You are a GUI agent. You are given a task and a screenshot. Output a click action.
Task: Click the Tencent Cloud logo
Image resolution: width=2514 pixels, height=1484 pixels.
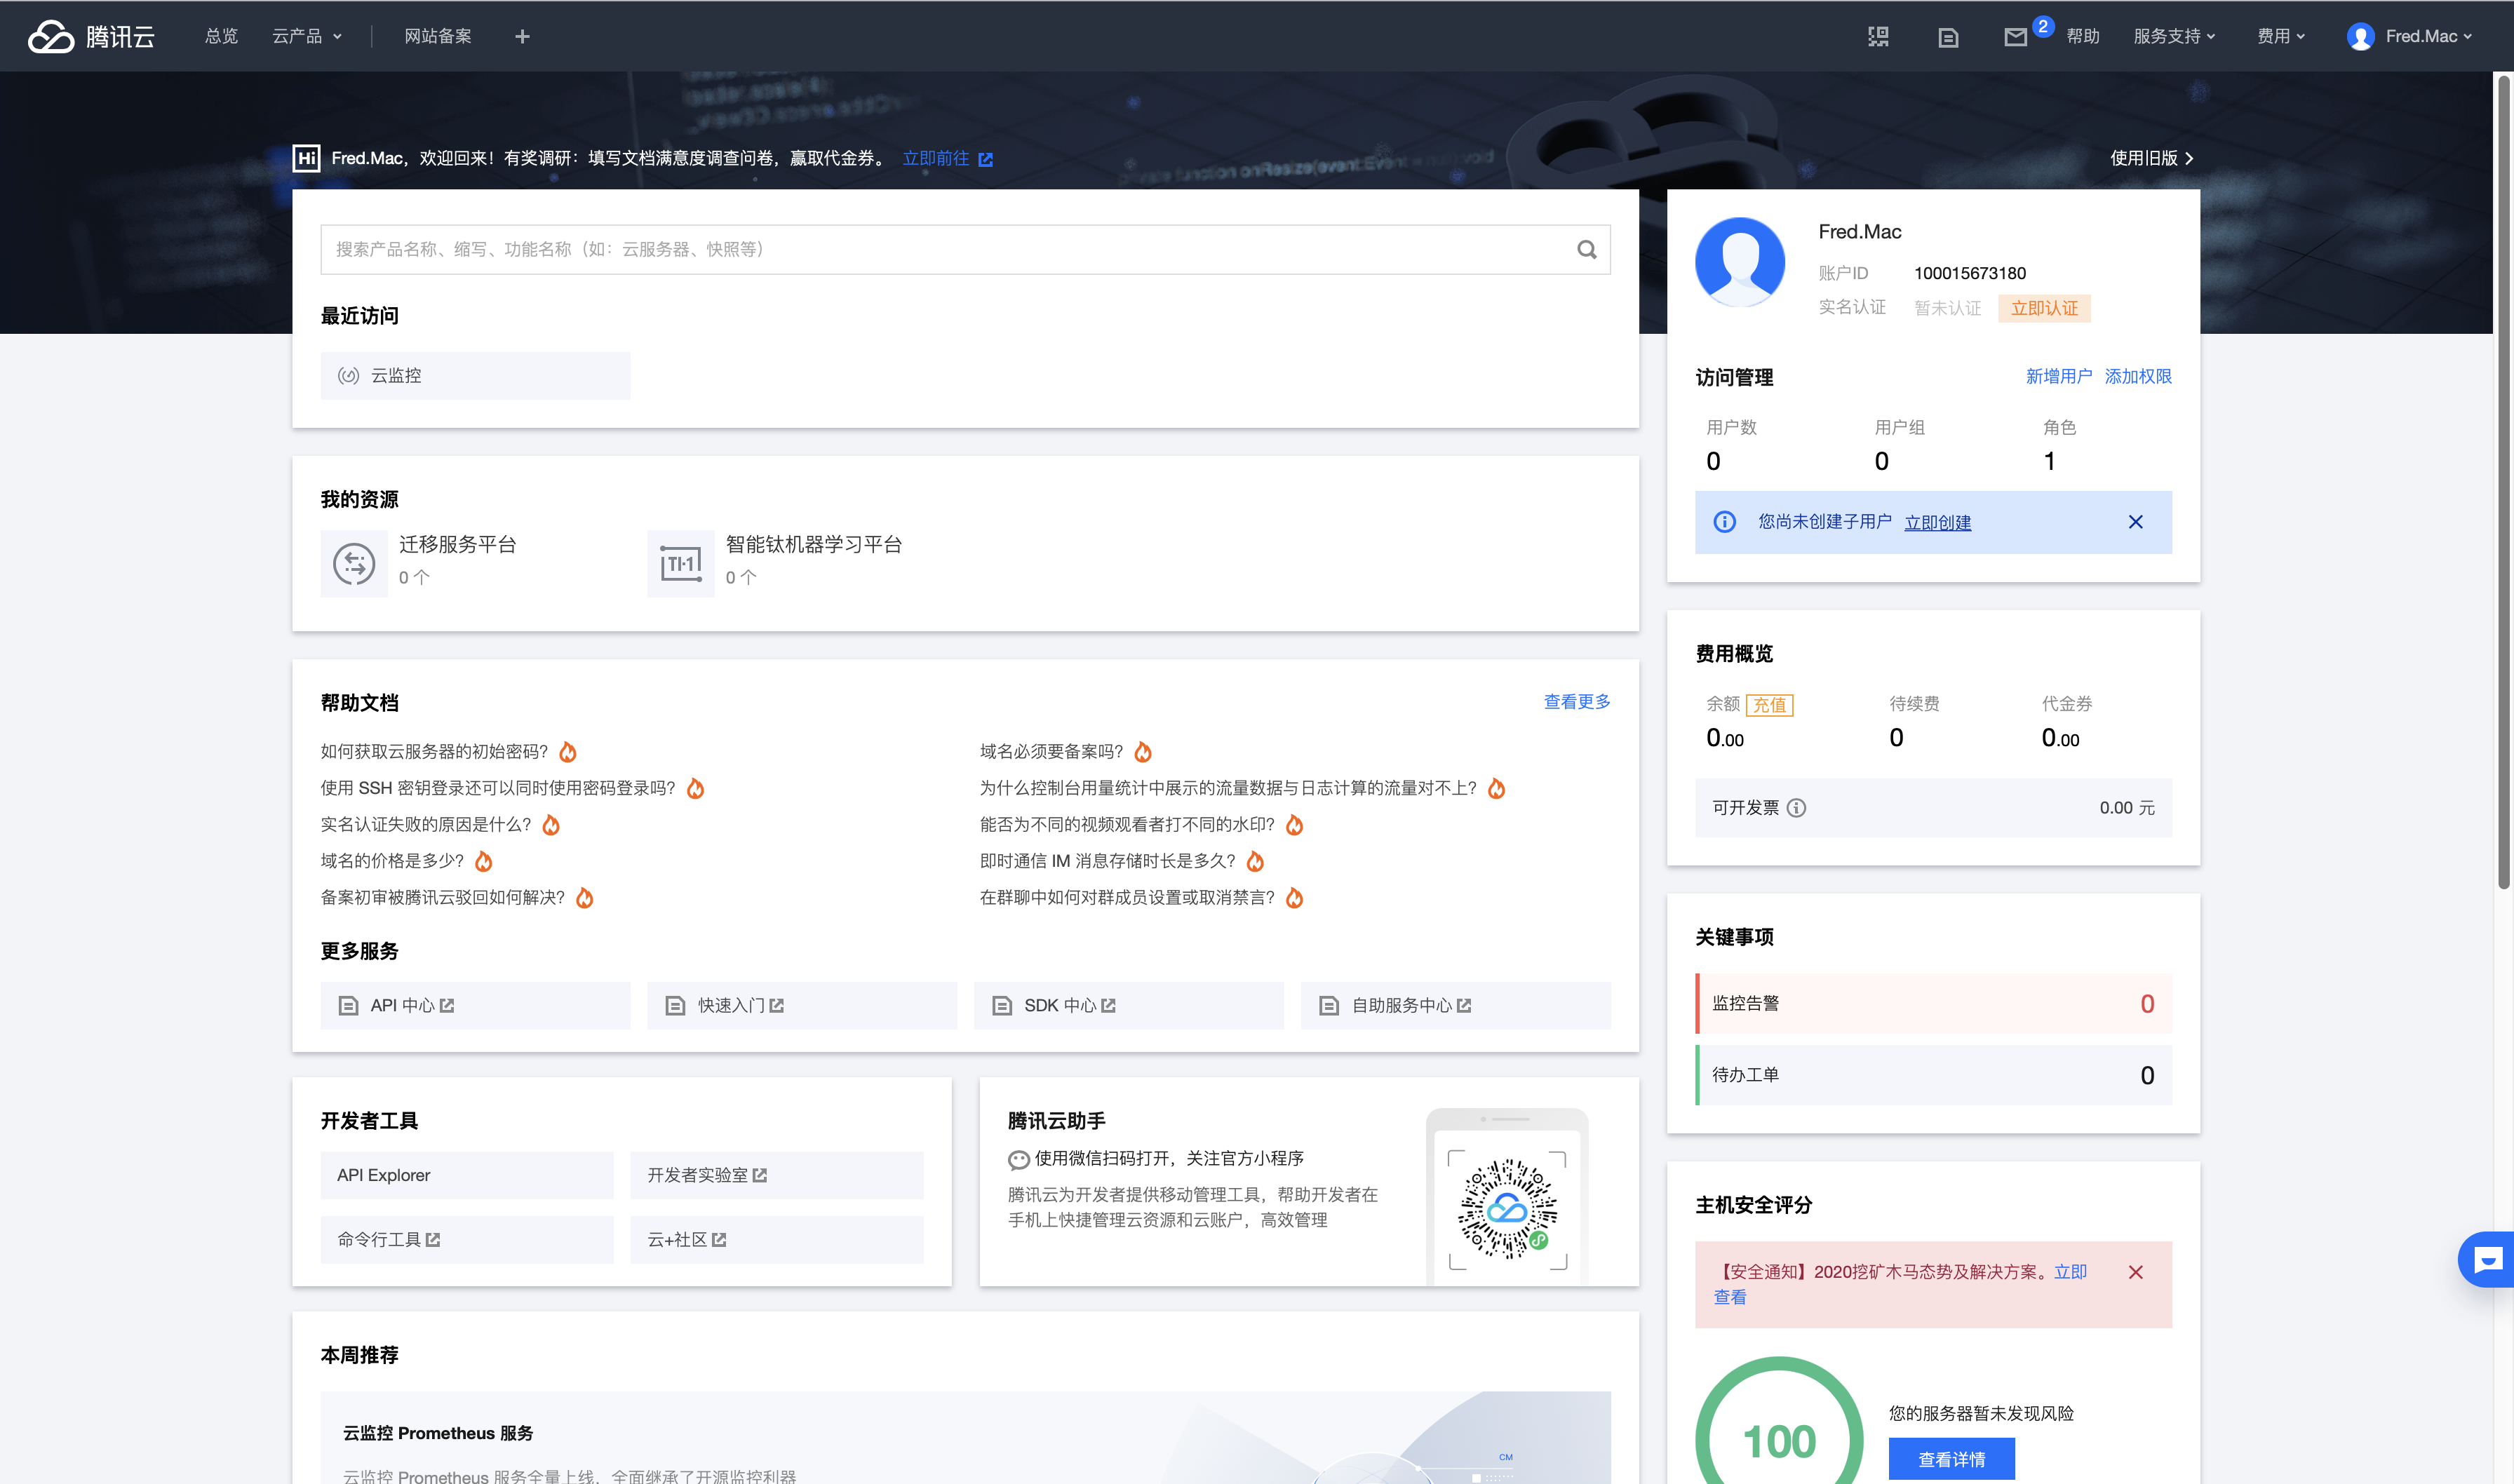click(91, 36)
